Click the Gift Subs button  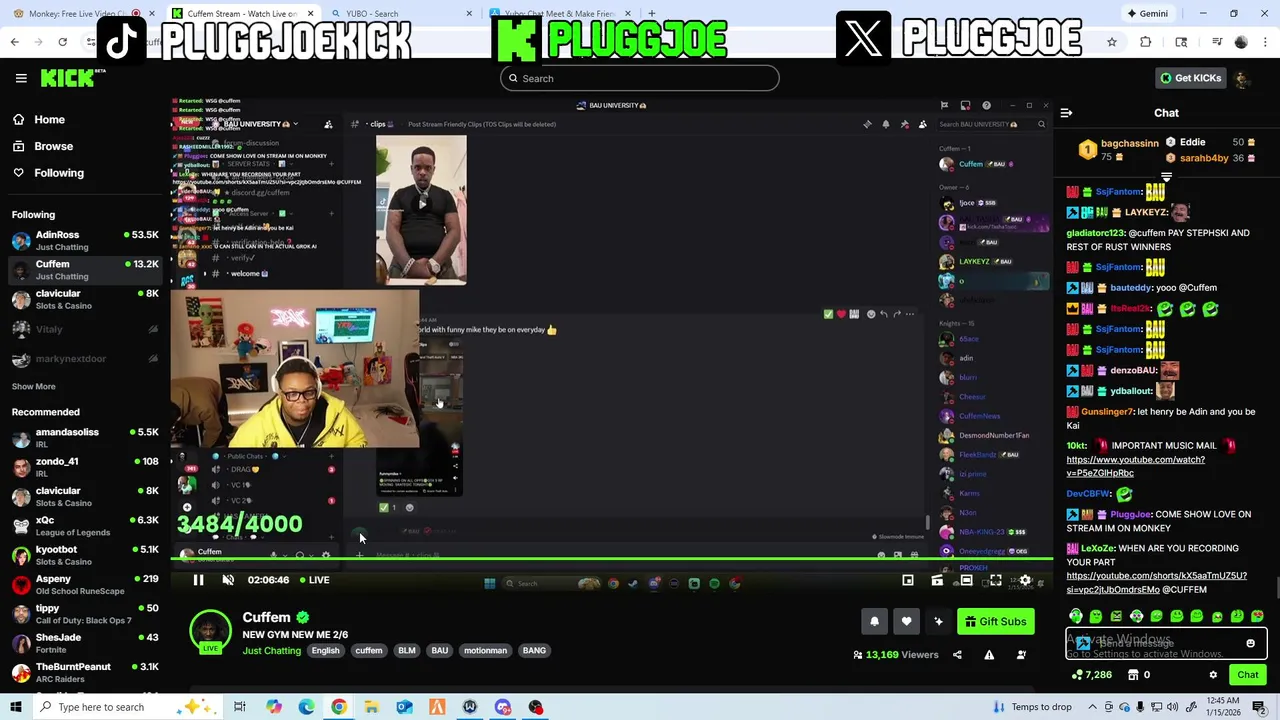click(x=996, y=622)
